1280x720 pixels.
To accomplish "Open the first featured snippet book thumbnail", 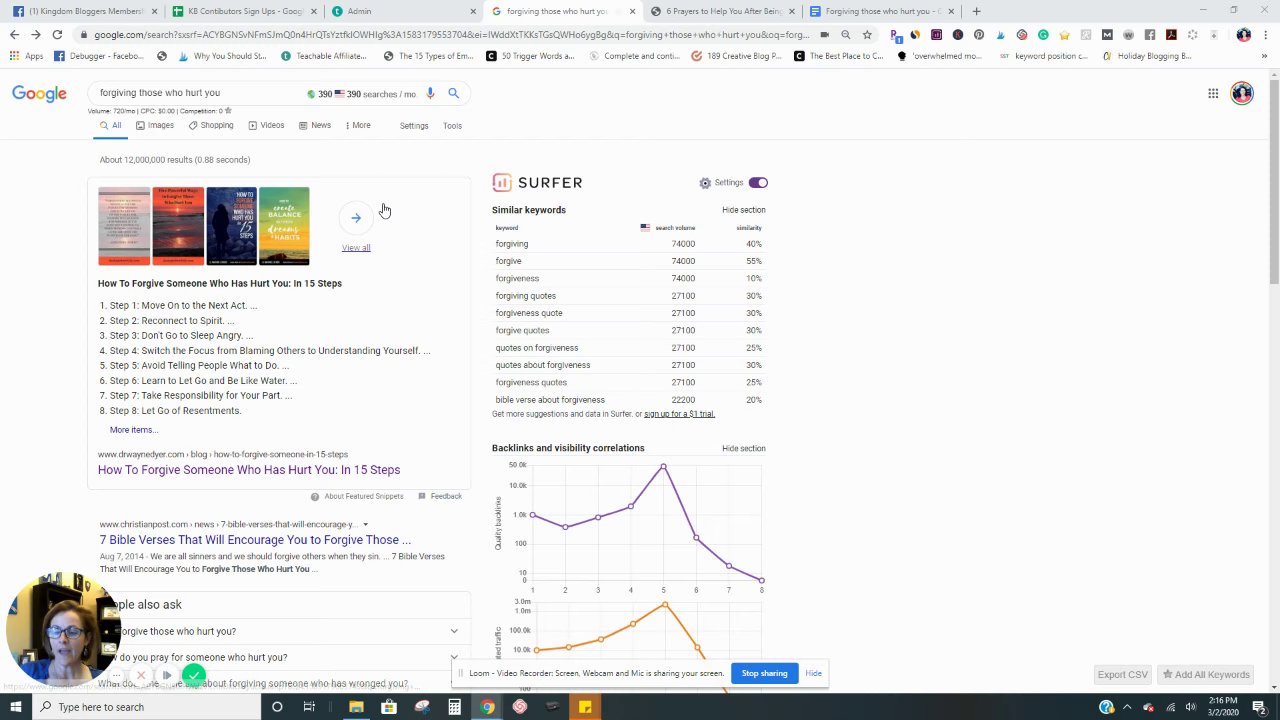I will (x=124, y=226).
